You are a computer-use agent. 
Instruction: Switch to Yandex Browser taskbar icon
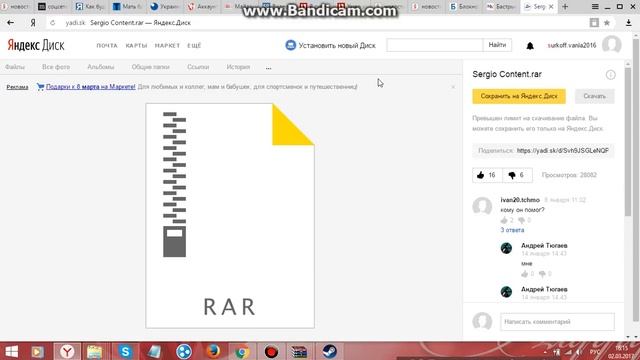67,351
